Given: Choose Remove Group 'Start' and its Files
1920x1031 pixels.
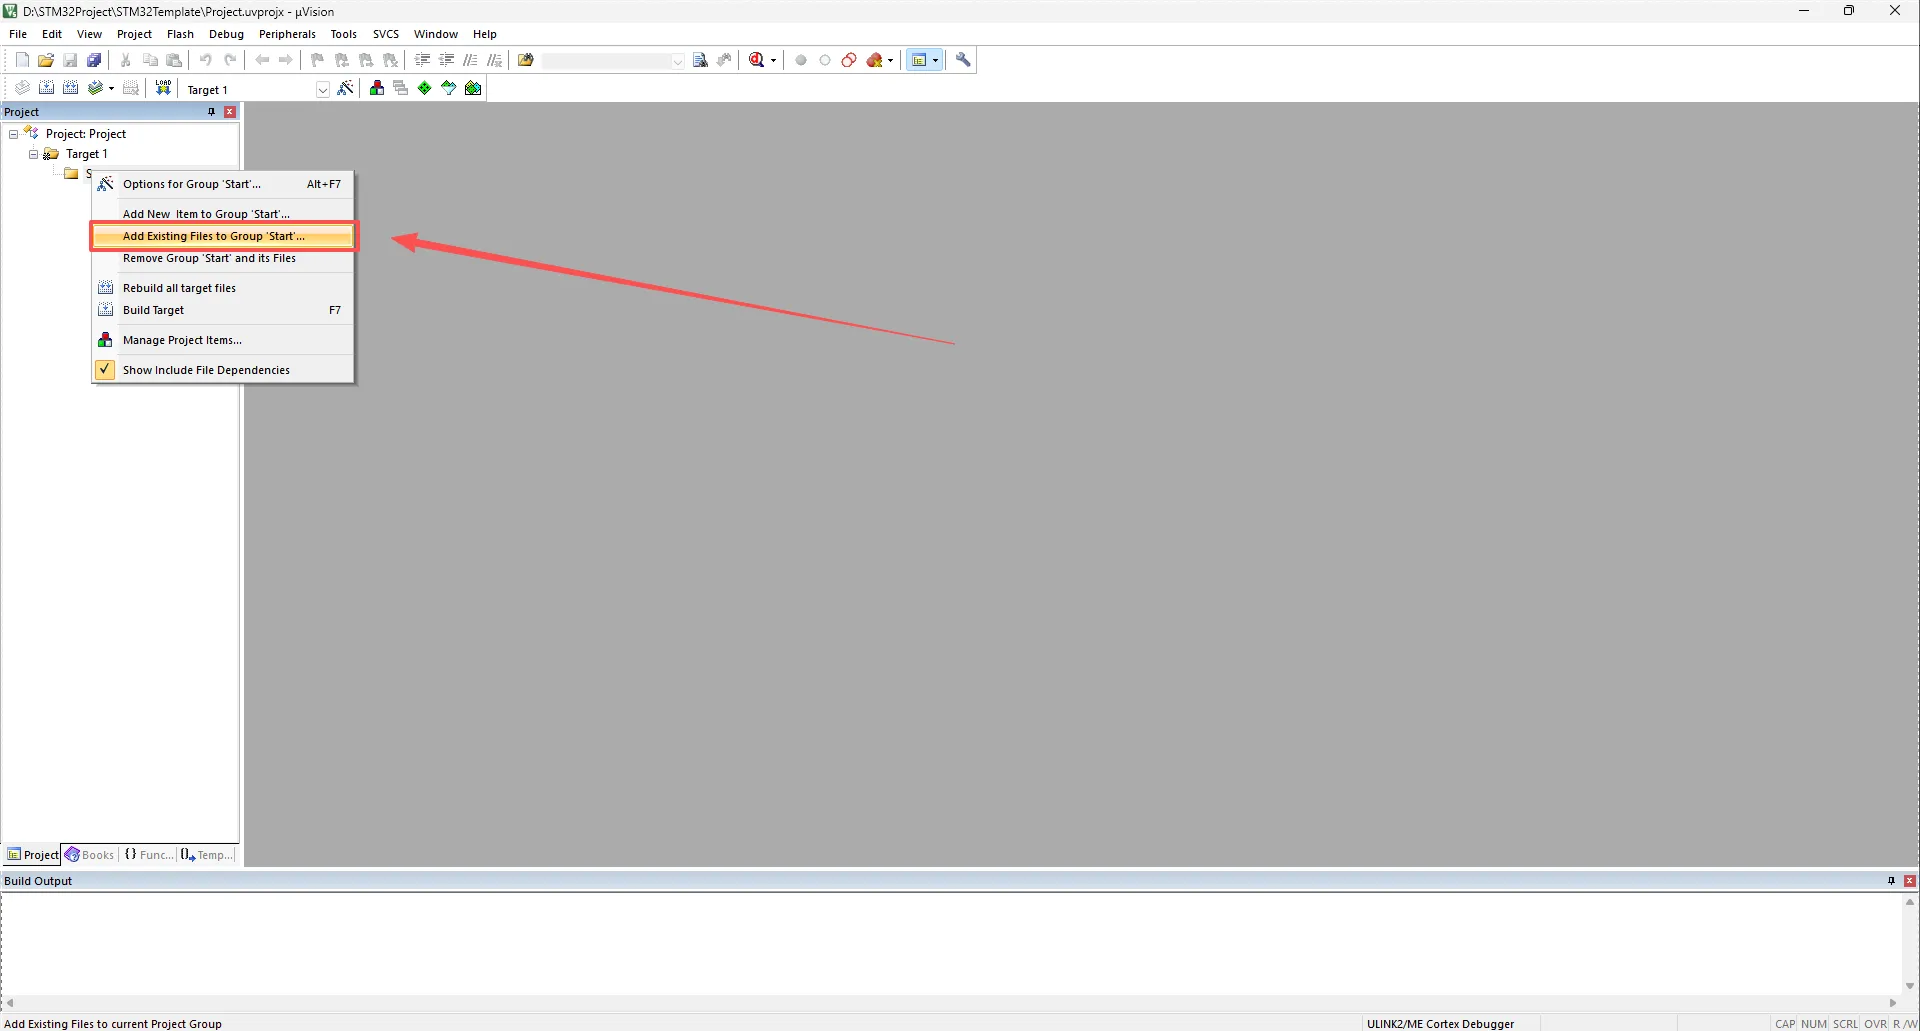Looking at the screenshot, I should pyautogui.click(x=223, y=258).
